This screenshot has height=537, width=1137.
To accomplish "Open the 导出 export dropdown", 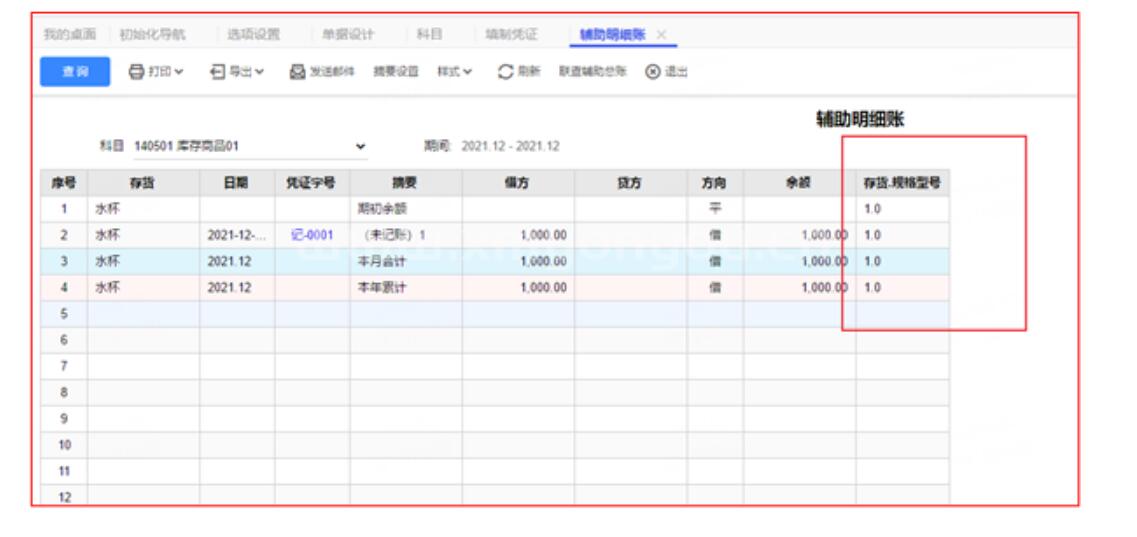I will (x=237, y=72).
